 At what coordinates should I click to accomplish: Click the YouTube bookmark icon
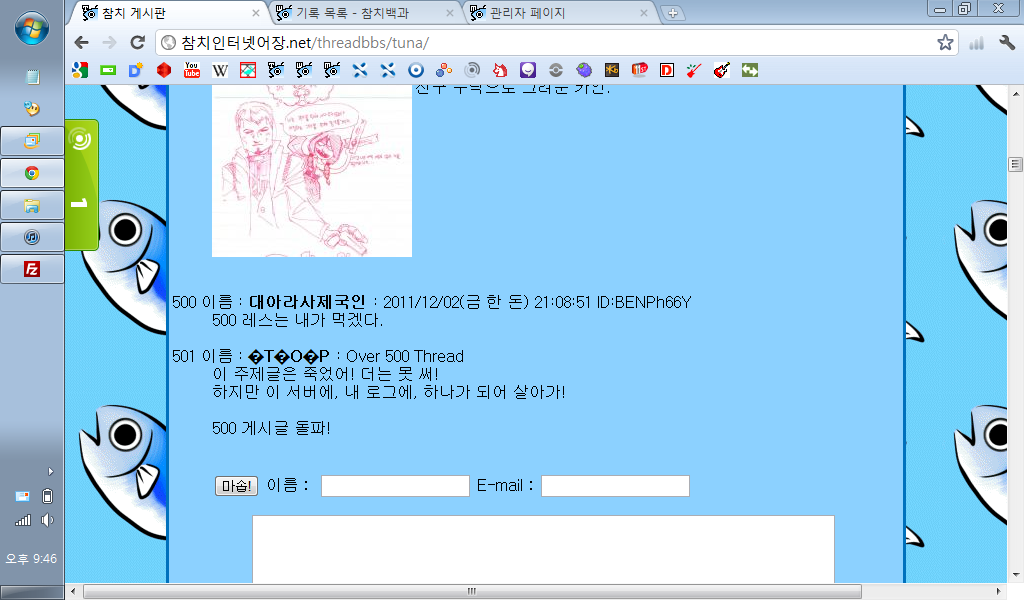(x=192, y=70)
